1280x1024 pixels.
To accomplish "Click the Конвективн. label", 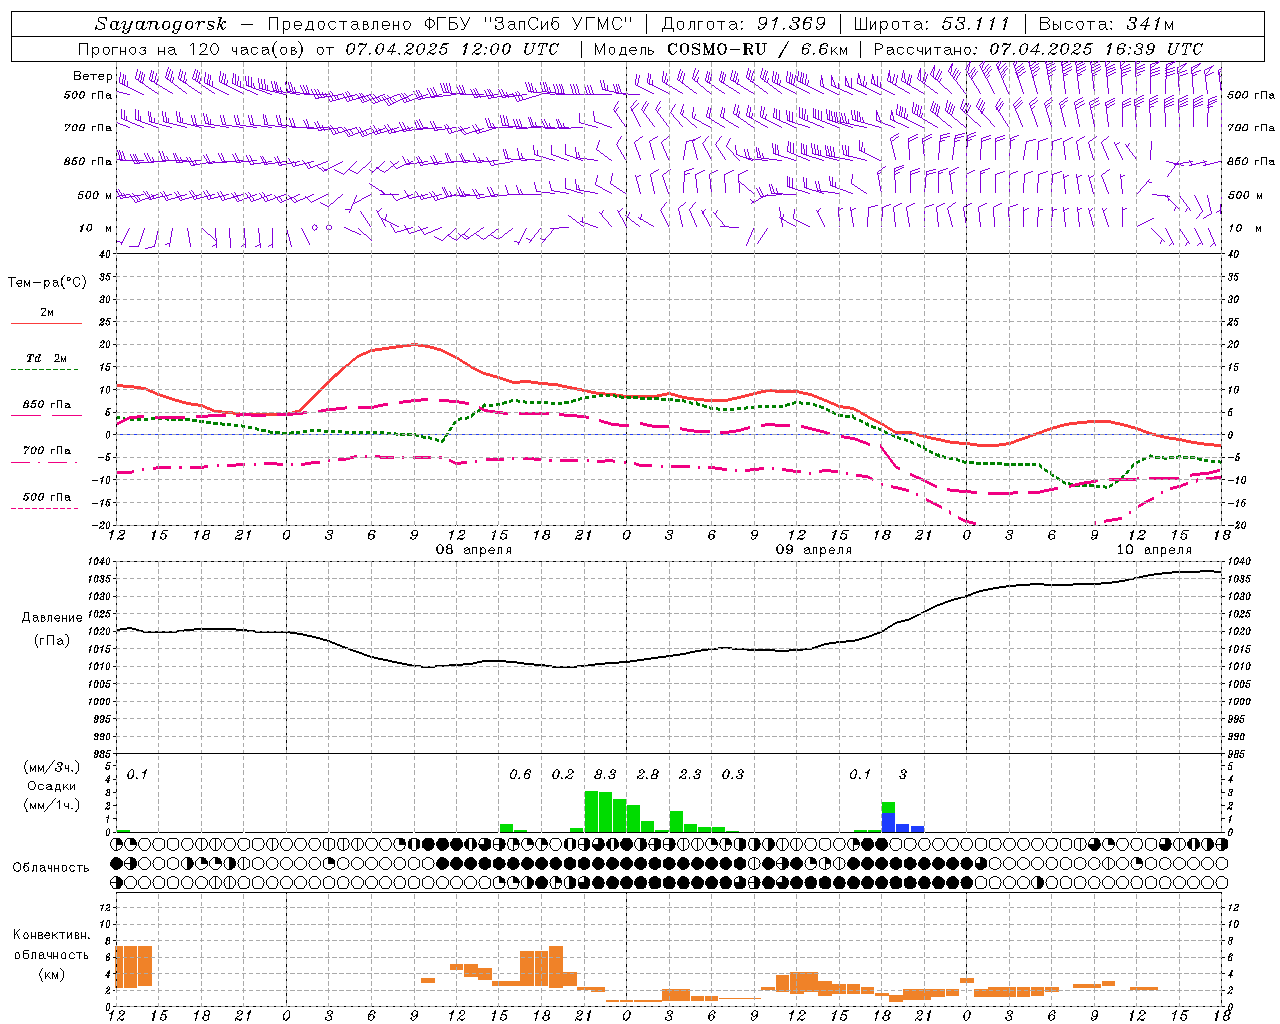I will click(x=52, y=935).
